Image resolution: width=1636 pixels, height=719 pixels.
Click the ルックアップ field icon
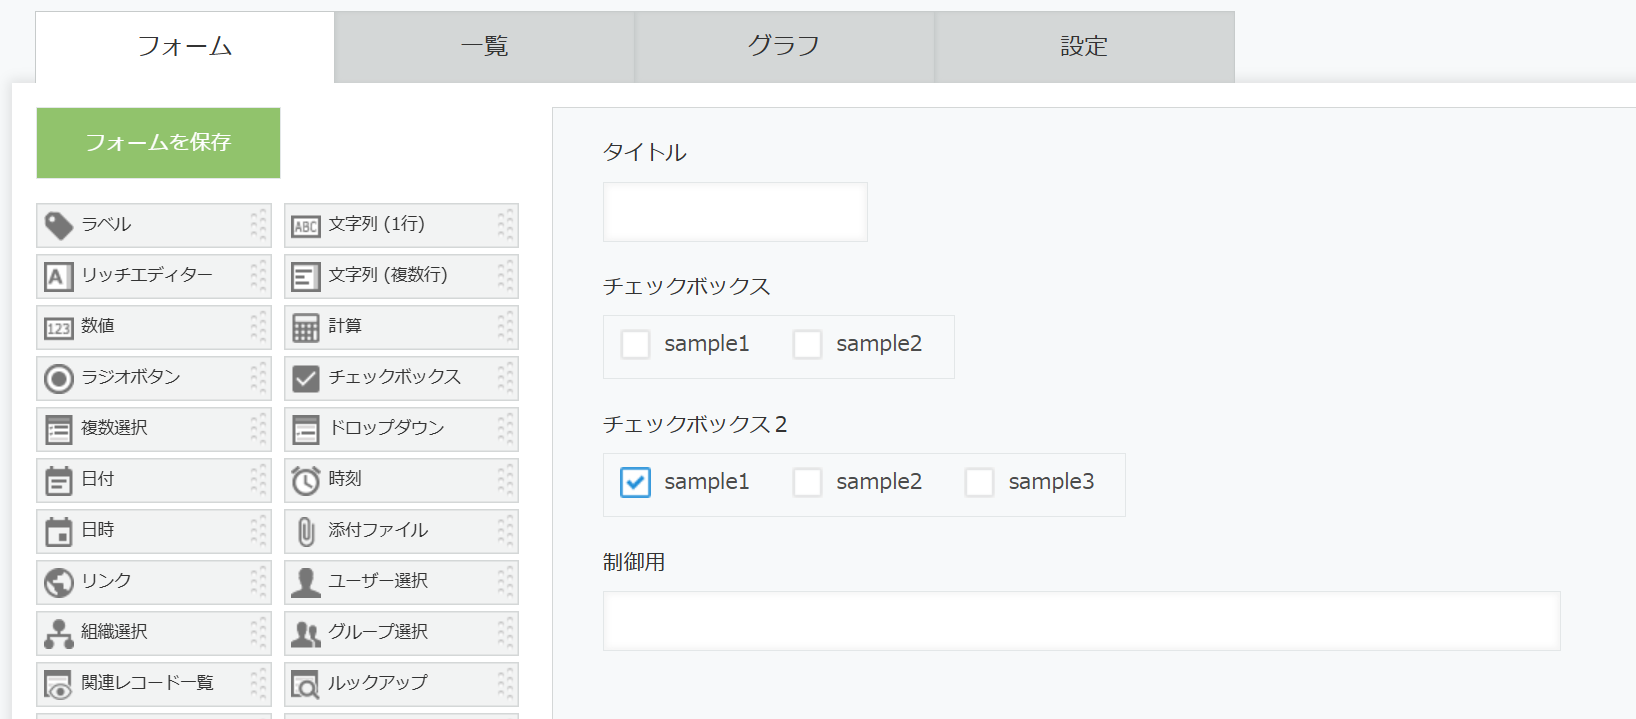pyautogui.click(x=306, y=685)
